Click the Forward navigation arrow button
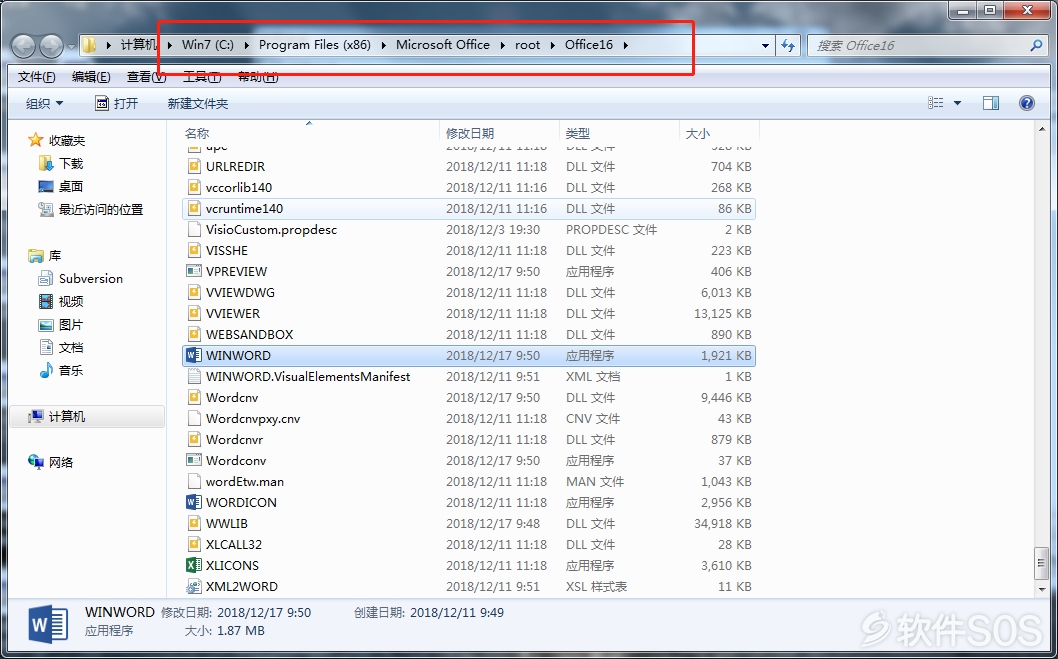 (51, 46)
